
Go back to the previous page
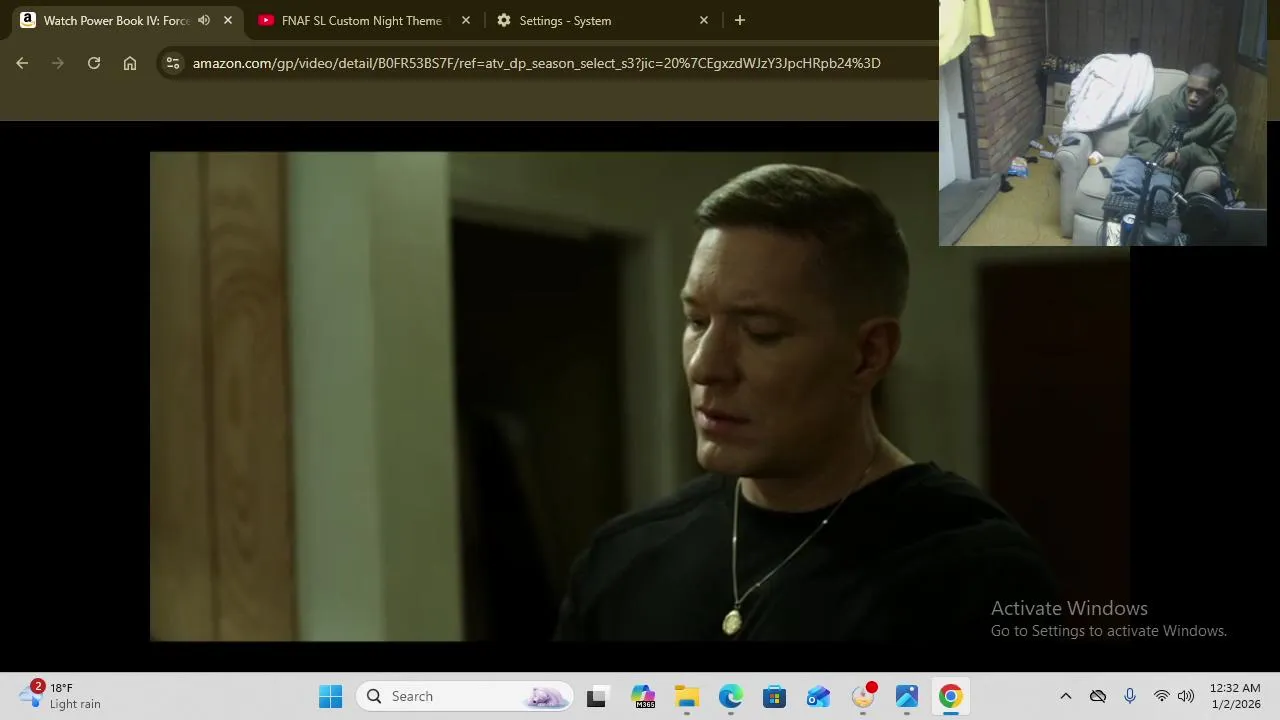coord(22,63)
